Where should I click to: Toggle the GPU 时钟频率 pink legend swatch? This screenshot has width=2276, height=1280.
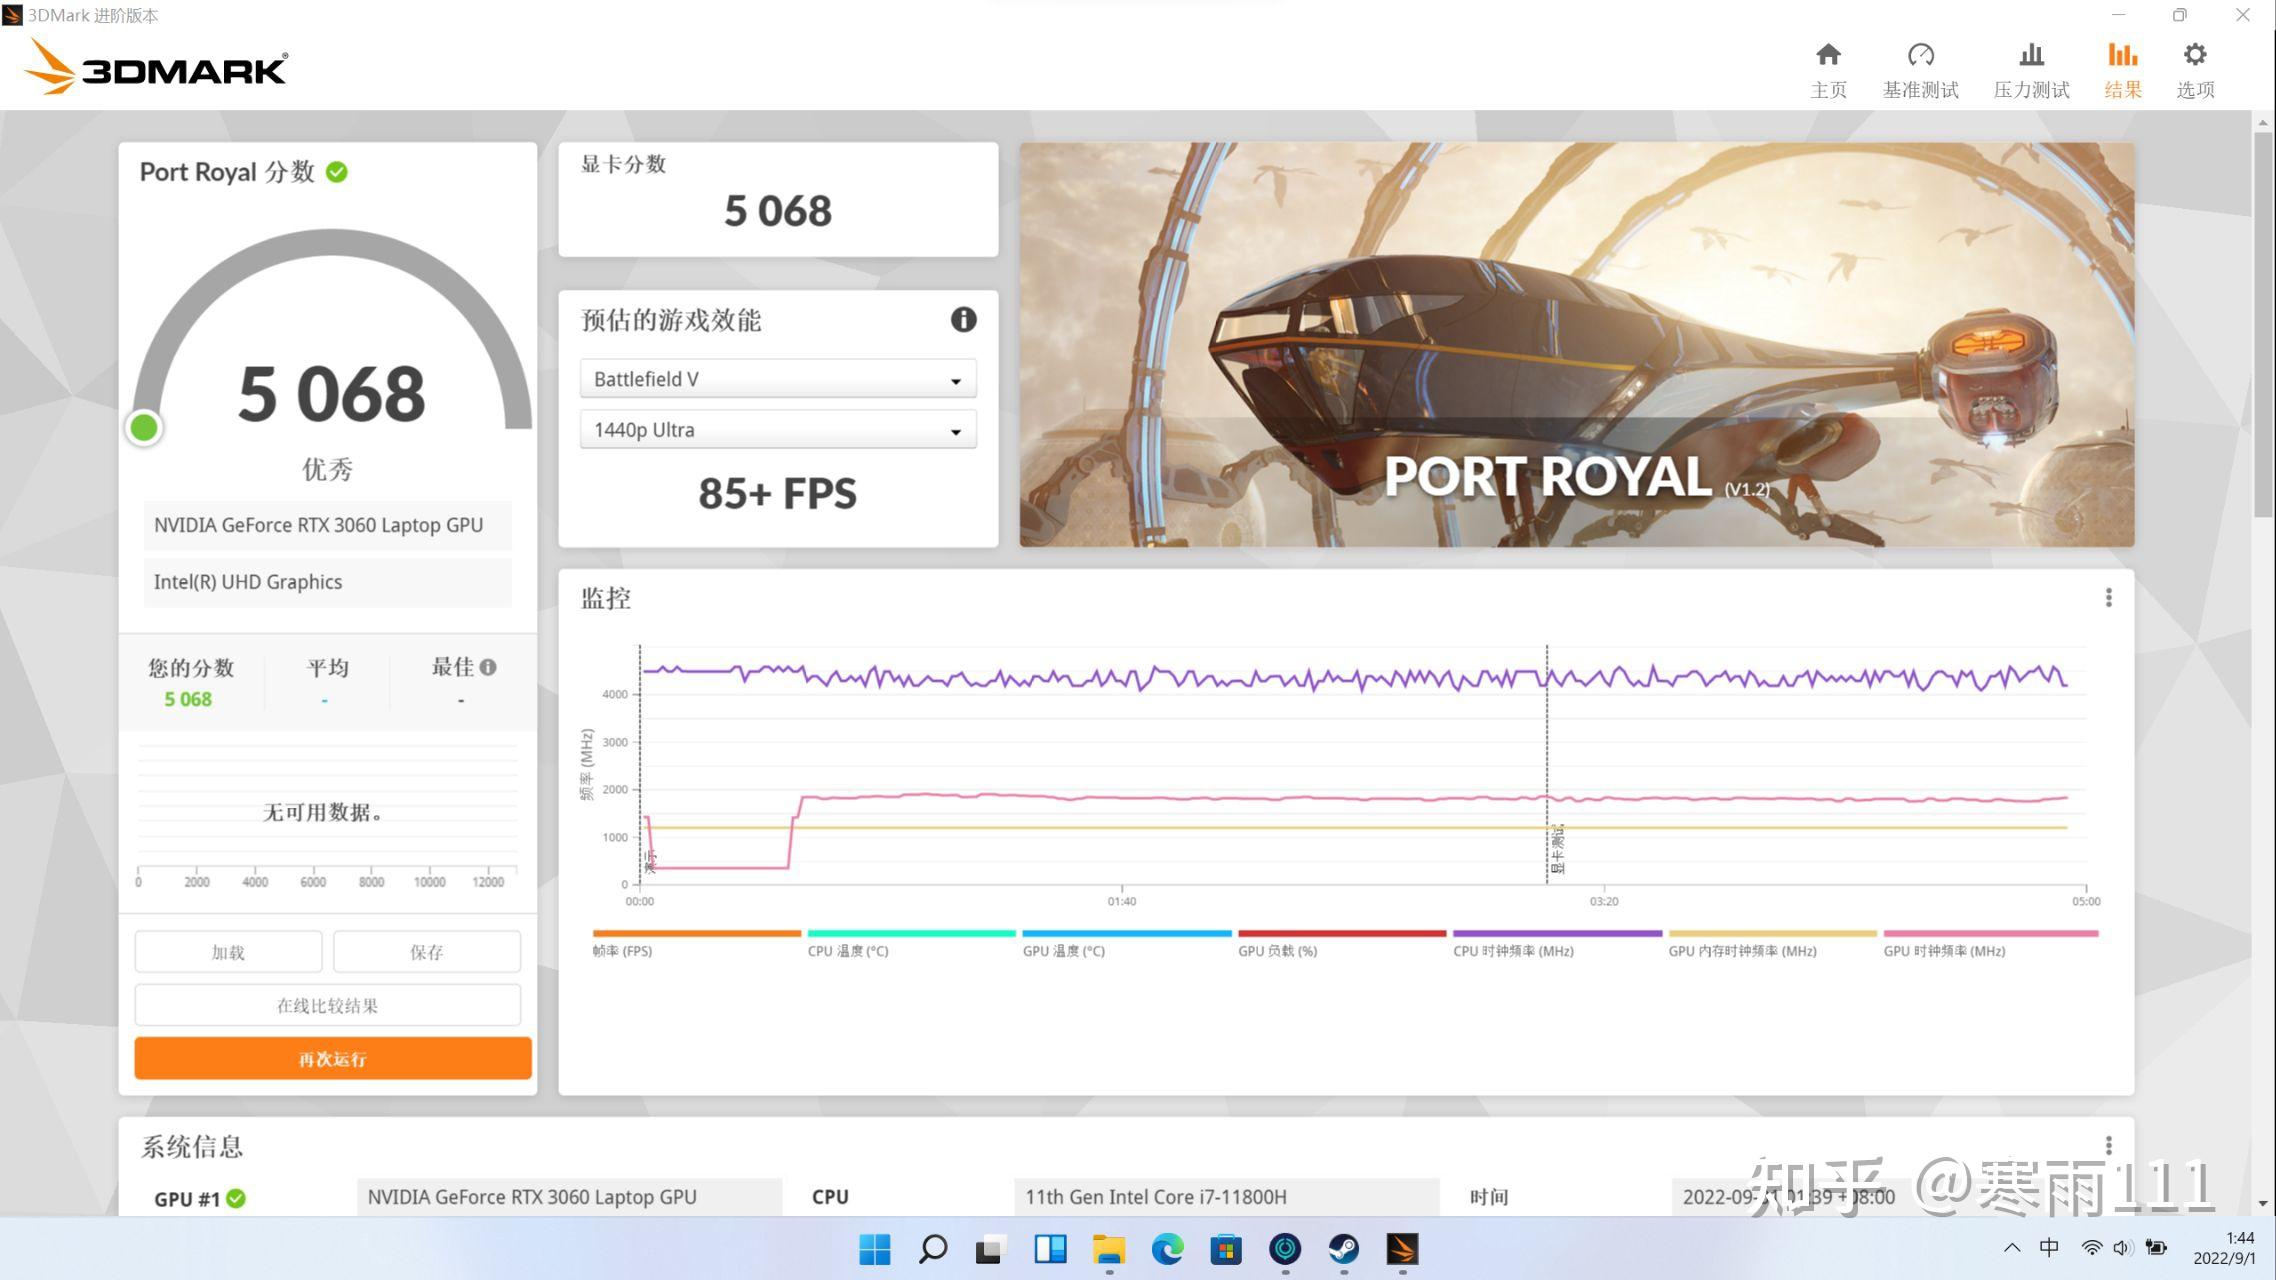click(x=1990, y=934)
